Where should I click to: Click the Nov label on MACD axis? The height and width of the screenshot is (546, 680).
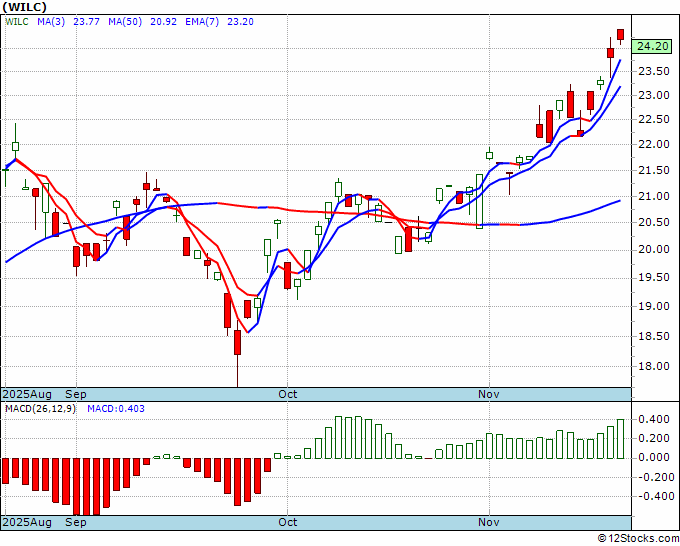click(x=489, y=522)
